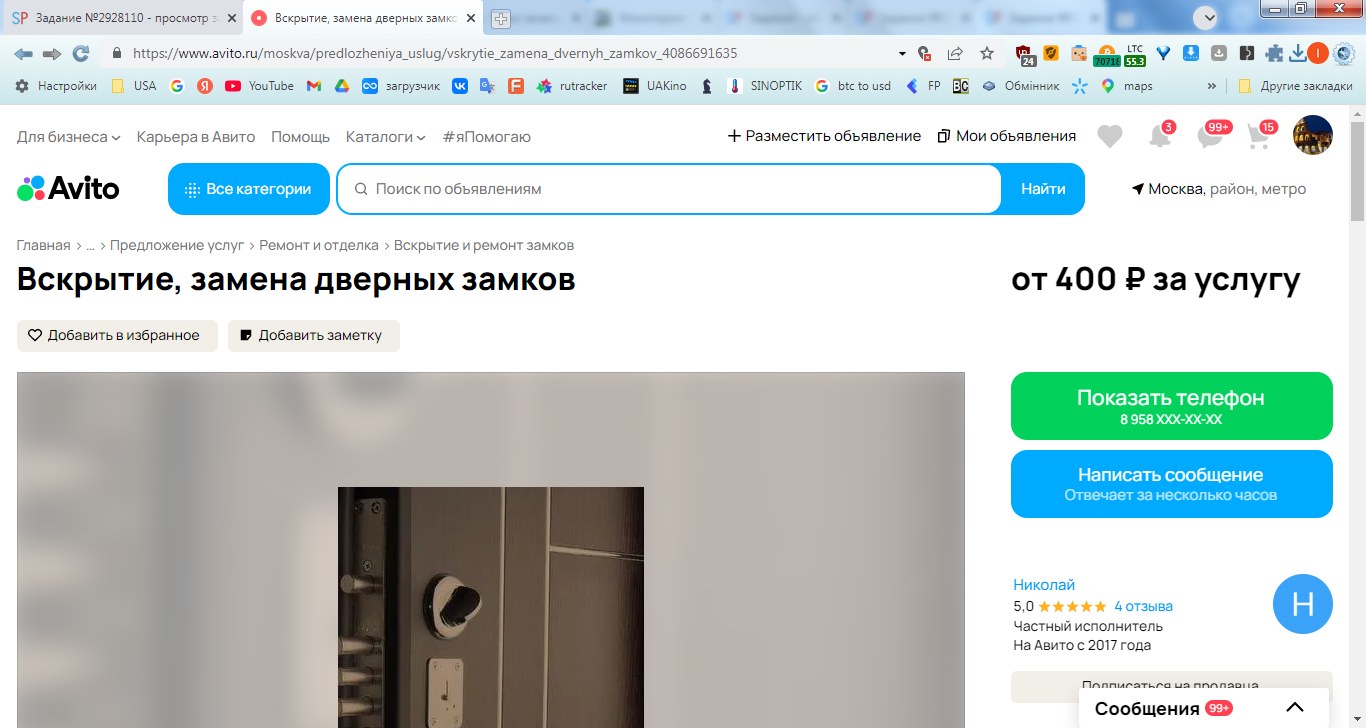Open the Bitcoin price extension icon
Viewport: 1366px width, 728px height.
[1106, 54]
